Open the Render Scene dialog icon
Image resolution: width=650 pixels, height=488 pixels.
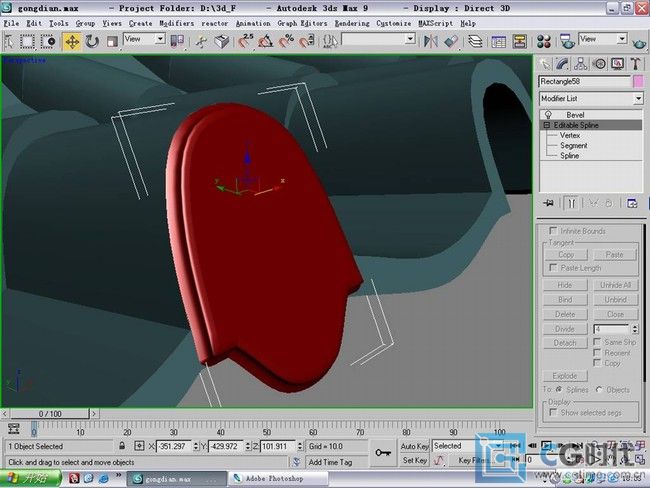tap(567, 41)
